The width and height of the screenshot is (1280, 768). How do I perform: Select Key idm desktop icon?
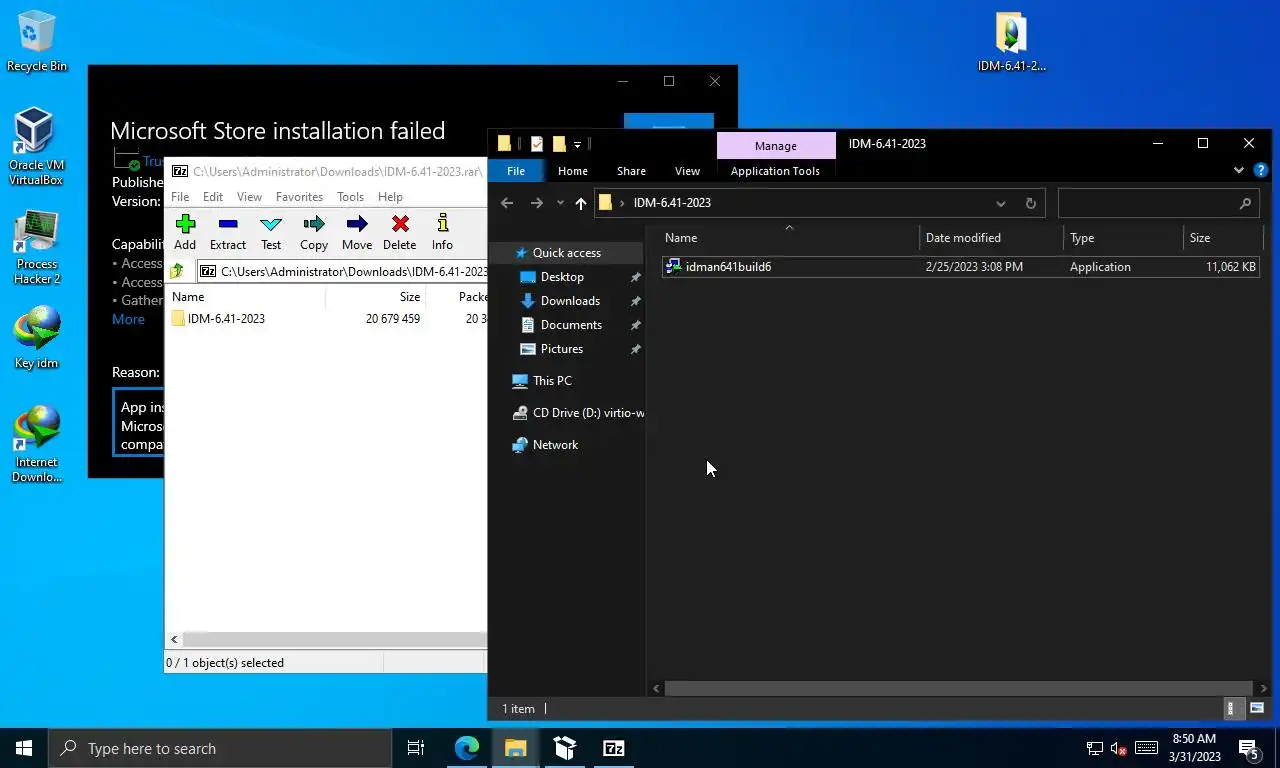point(37,338)
